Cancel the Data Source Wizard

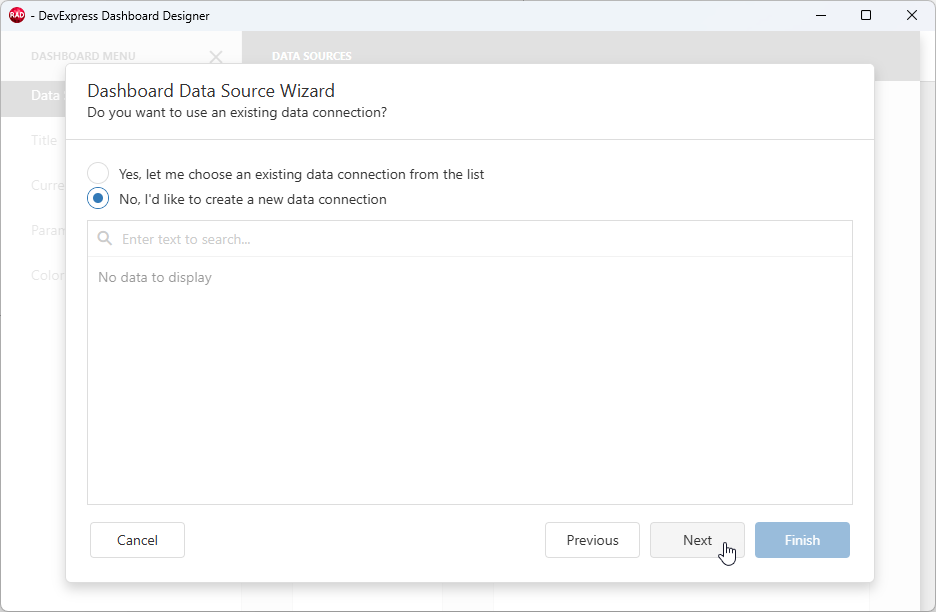[x=137, y=540]
